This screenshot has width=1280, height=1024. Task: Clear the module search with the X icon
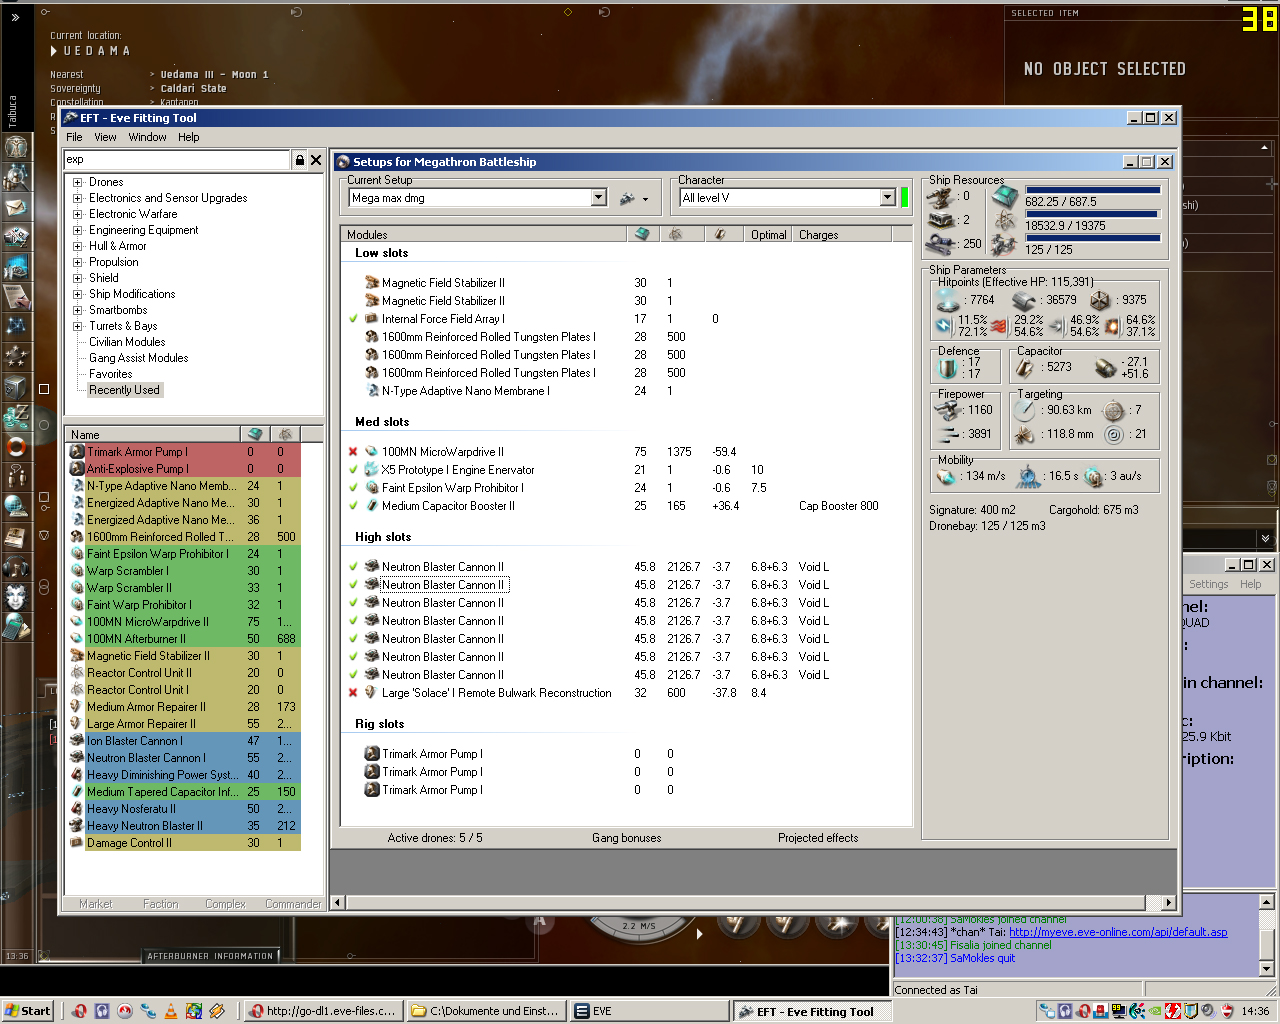pos(316,160)
